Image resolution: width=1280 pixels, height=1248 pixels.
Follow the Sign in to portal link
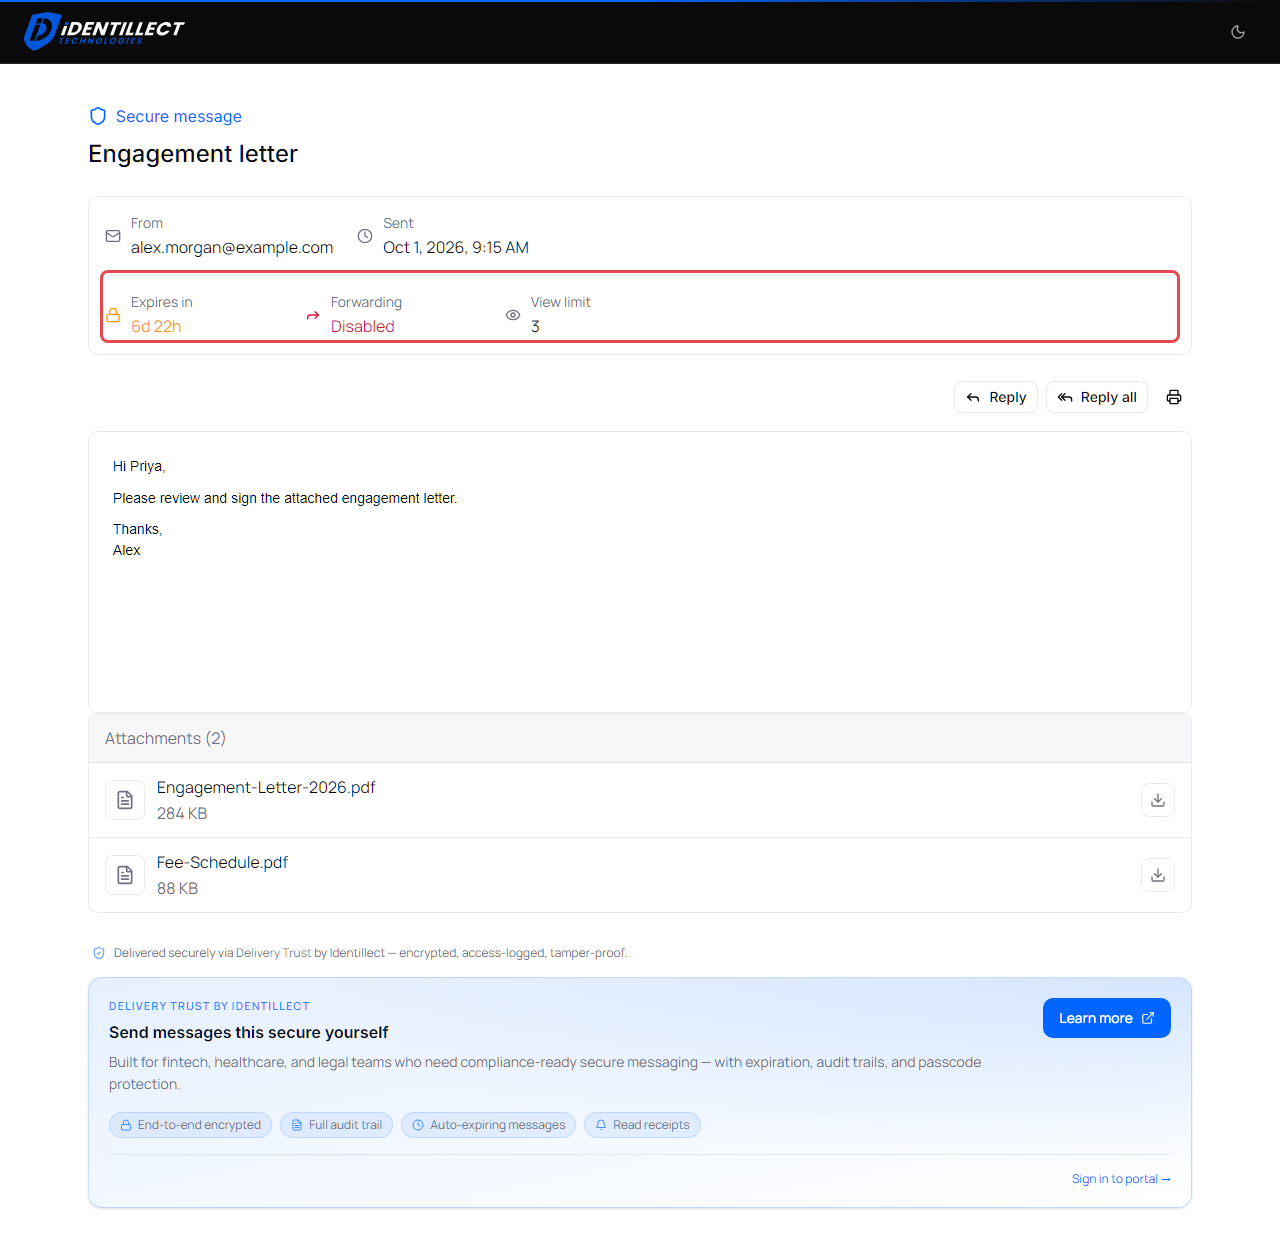(x=1121, y=1179)
